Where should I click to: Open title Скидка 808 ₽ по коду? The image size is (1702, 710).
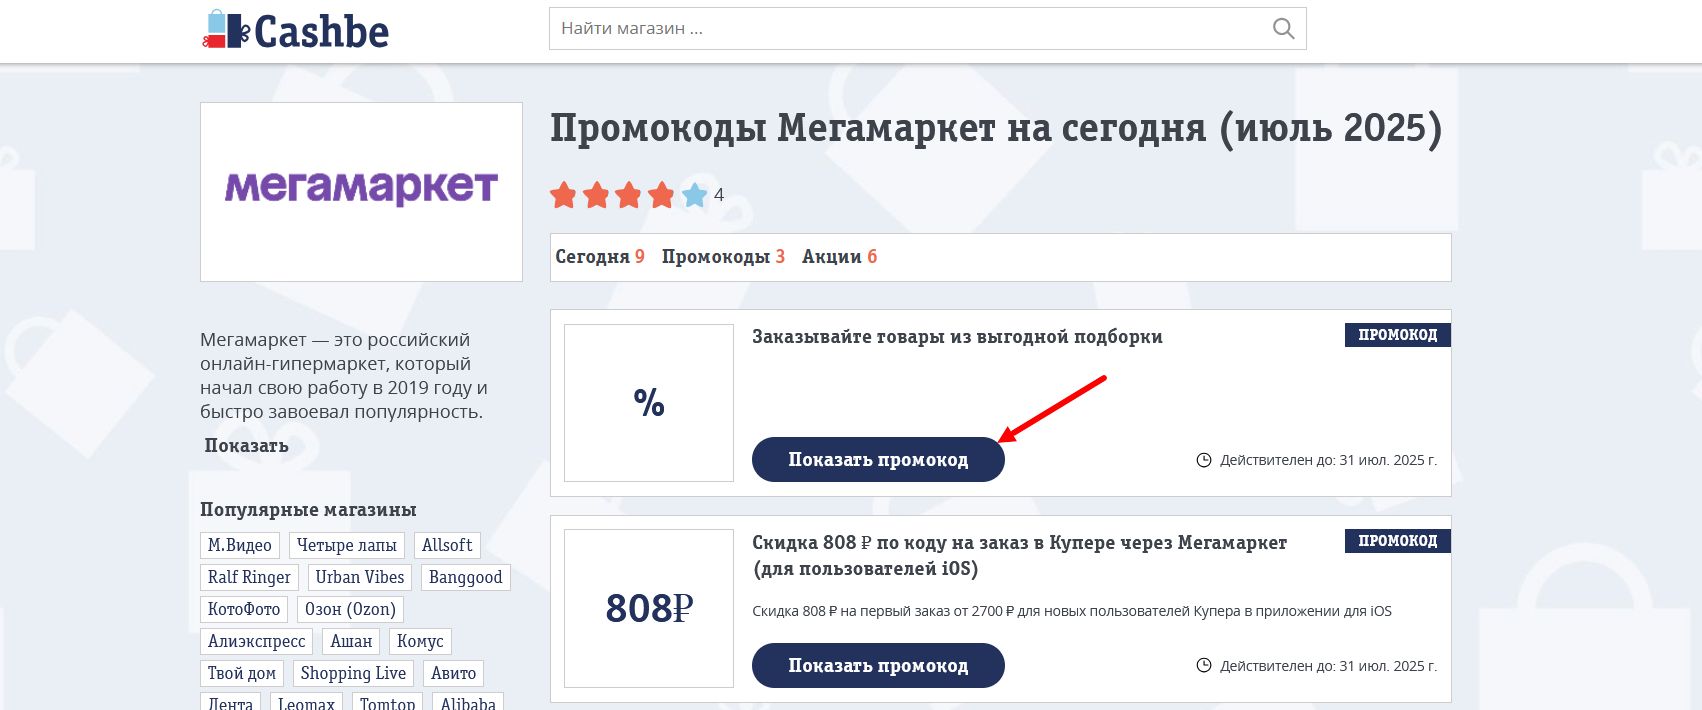click(x=1019, y=556)
